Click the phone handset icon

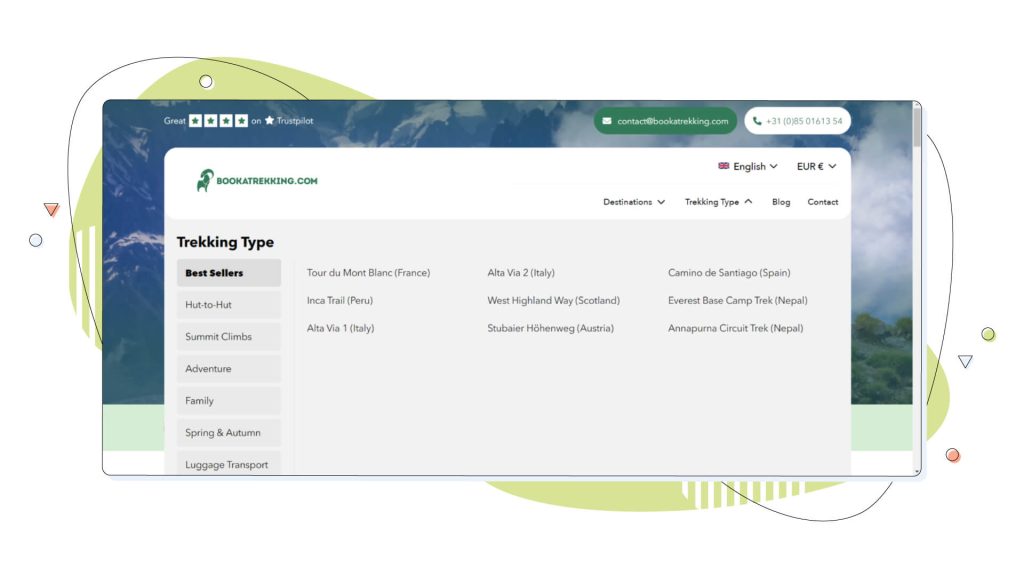pyautogui.click(x=757, y=121)
